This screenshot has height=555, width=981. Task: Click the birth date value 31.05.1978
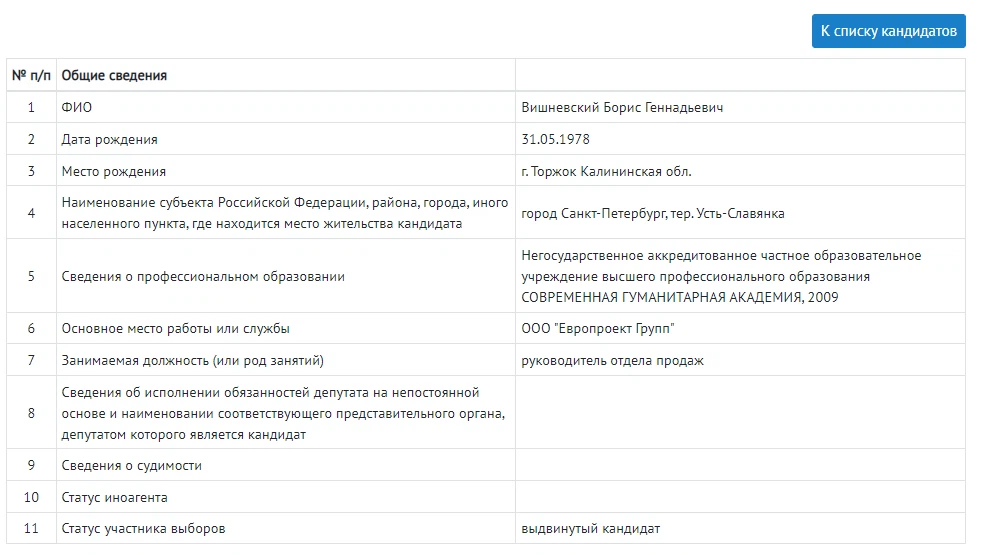[x=555, y=139]
